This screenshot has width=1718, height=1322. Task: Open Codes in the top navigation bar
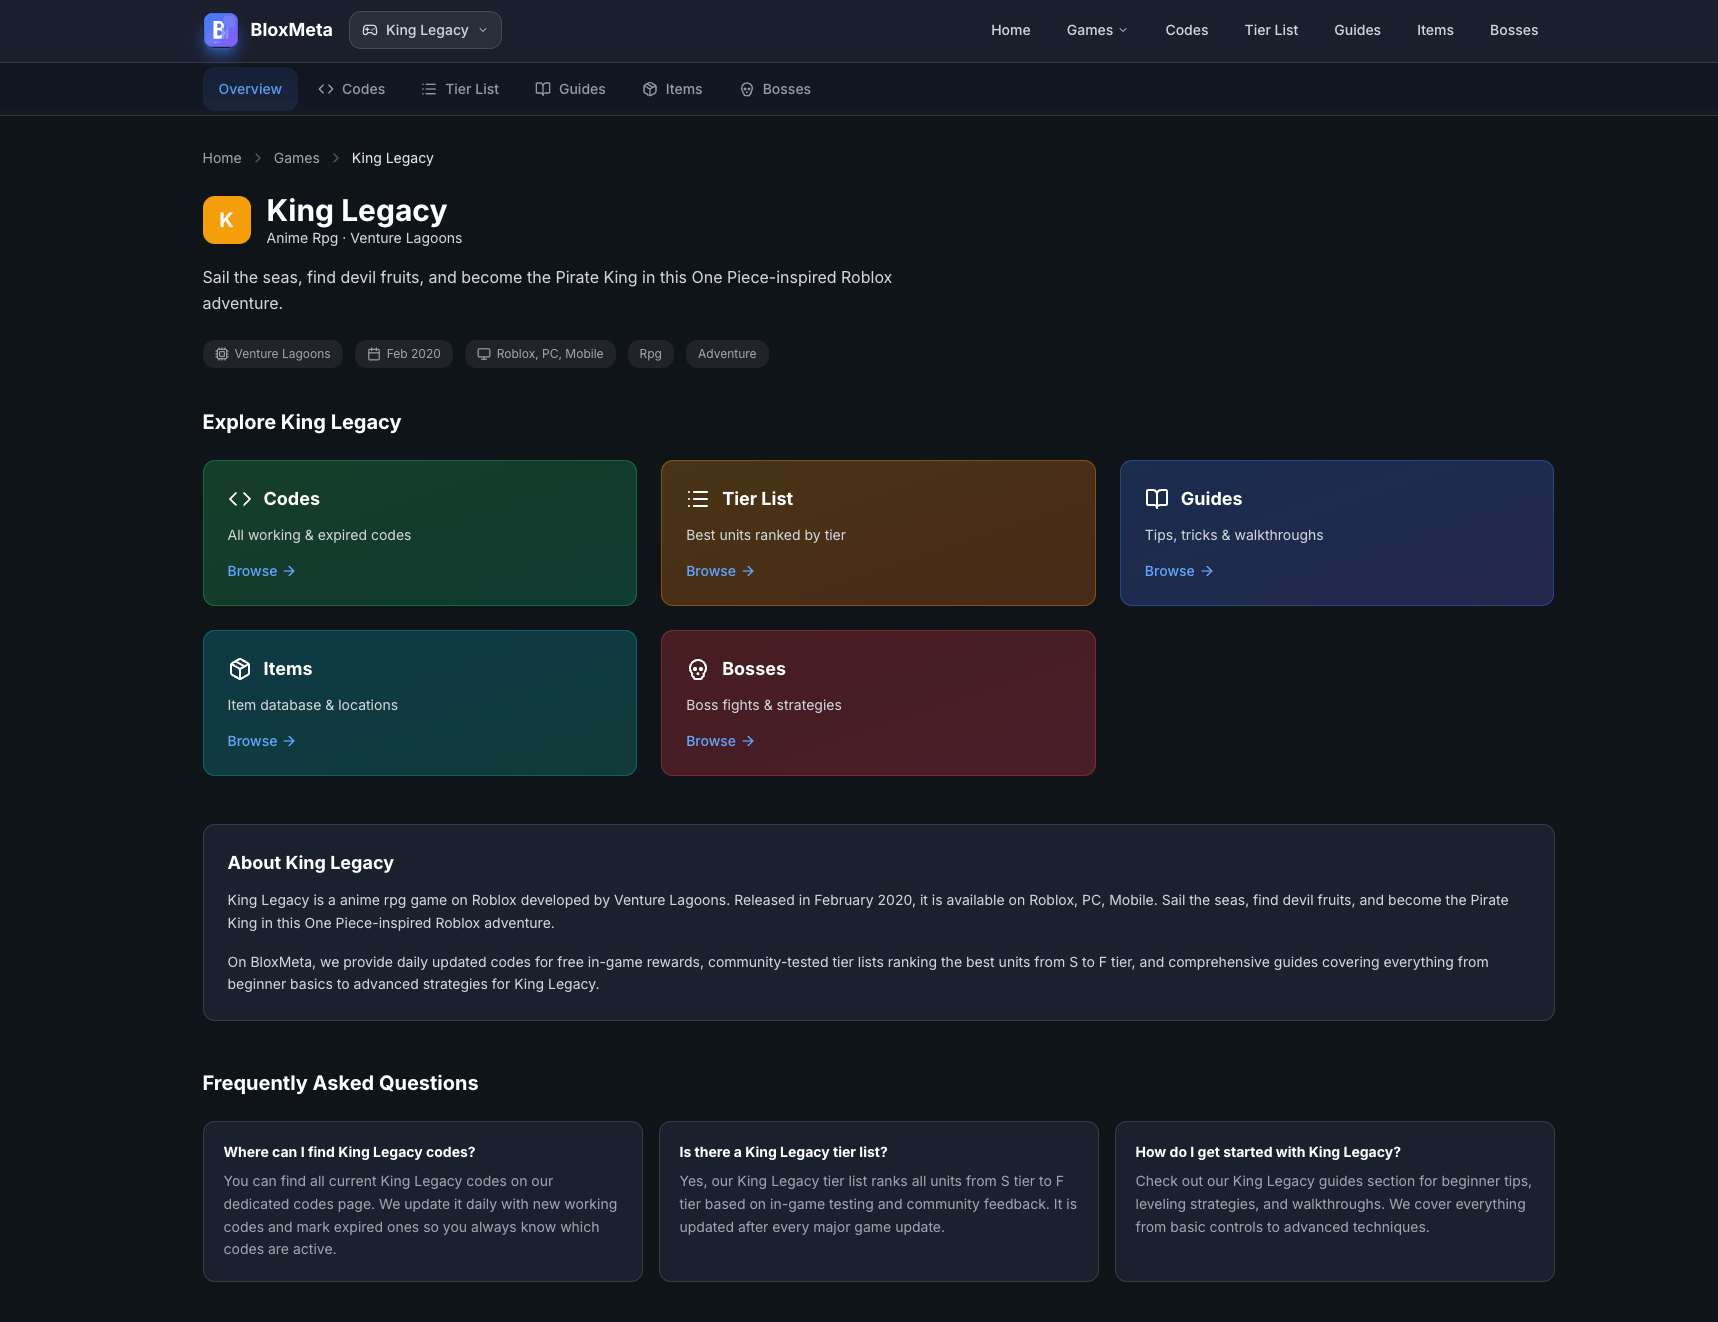(x=1186, y=30)
